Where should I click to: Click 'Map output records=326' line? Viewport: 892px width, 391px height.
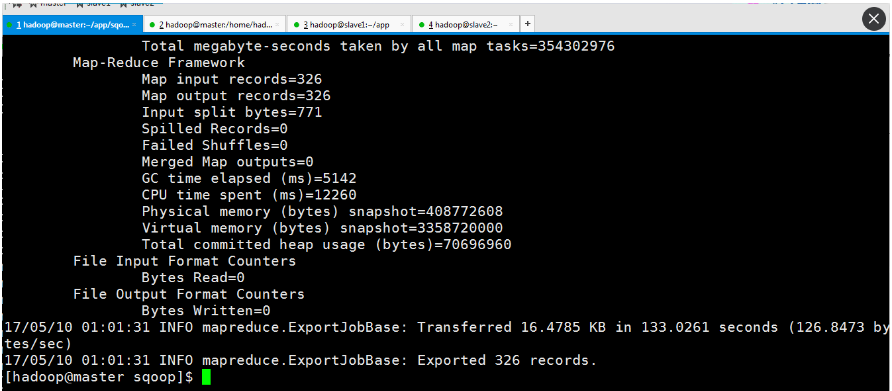point(236,96)
